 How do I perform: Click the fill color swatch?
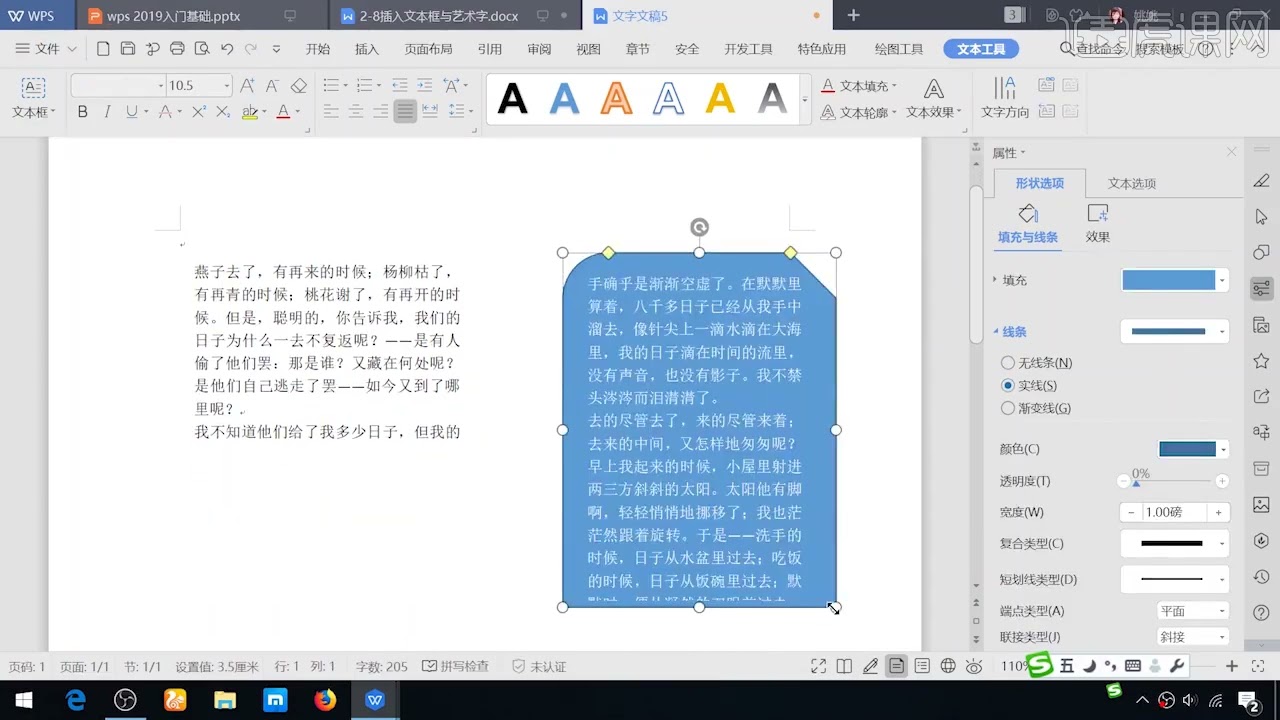tap(1168, 280)
